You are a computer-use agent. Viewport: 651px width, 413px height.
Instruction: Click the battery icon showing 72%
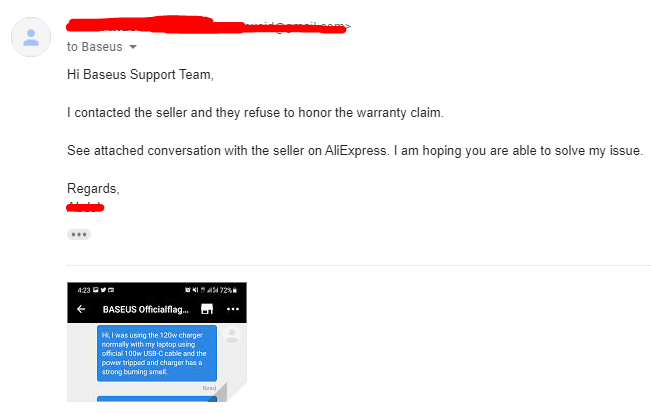235,290
